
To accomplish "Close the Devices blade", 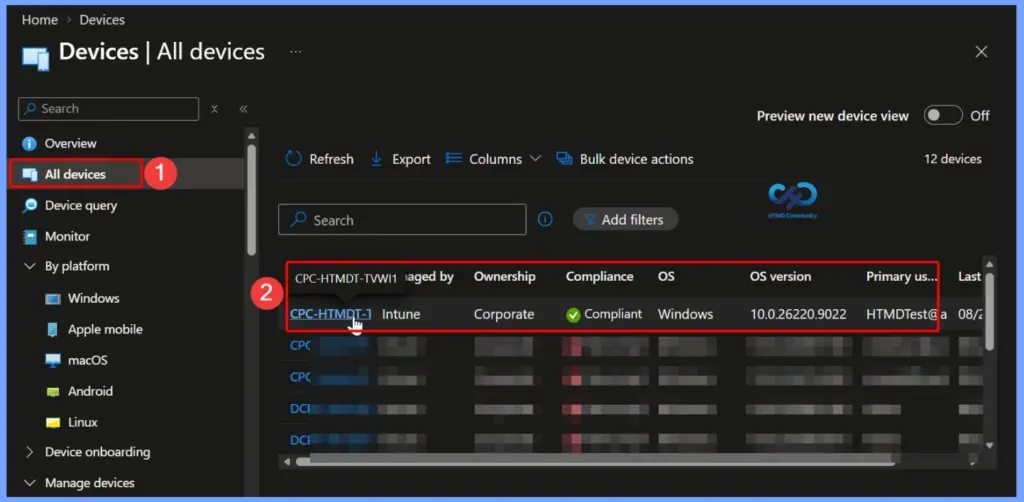I will [x=982, y=52].
